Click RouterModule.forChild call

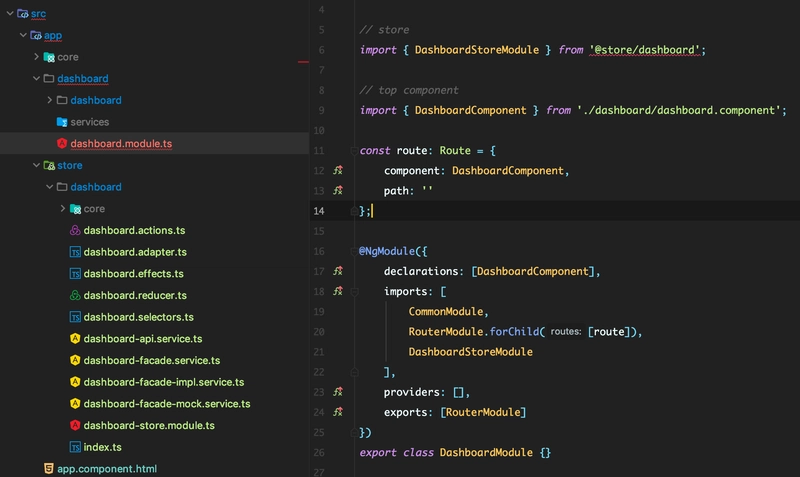point(477,332)
